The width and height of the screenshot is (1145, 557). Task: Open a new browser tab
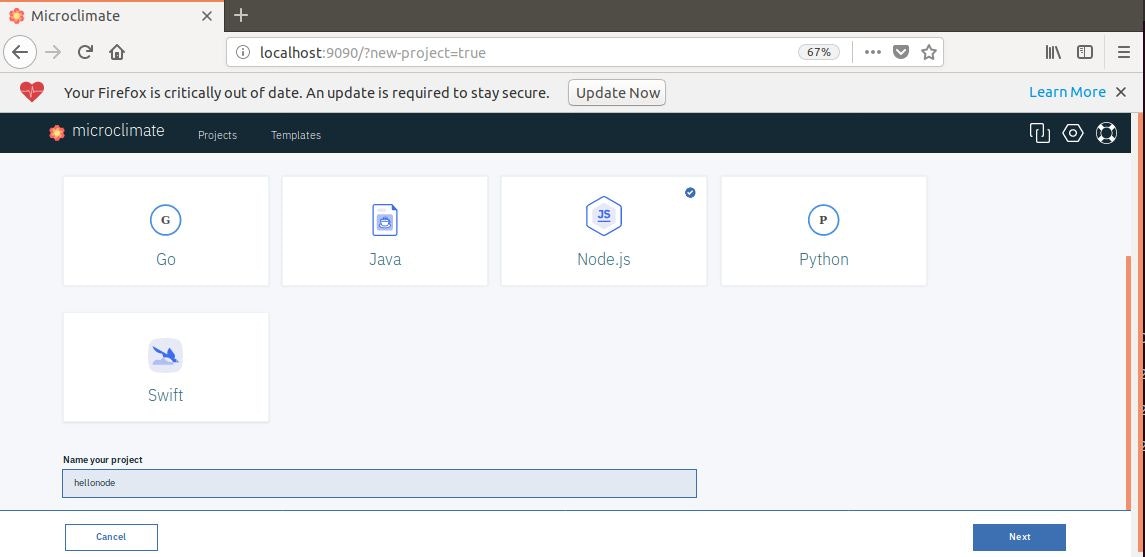coord(241,15)
